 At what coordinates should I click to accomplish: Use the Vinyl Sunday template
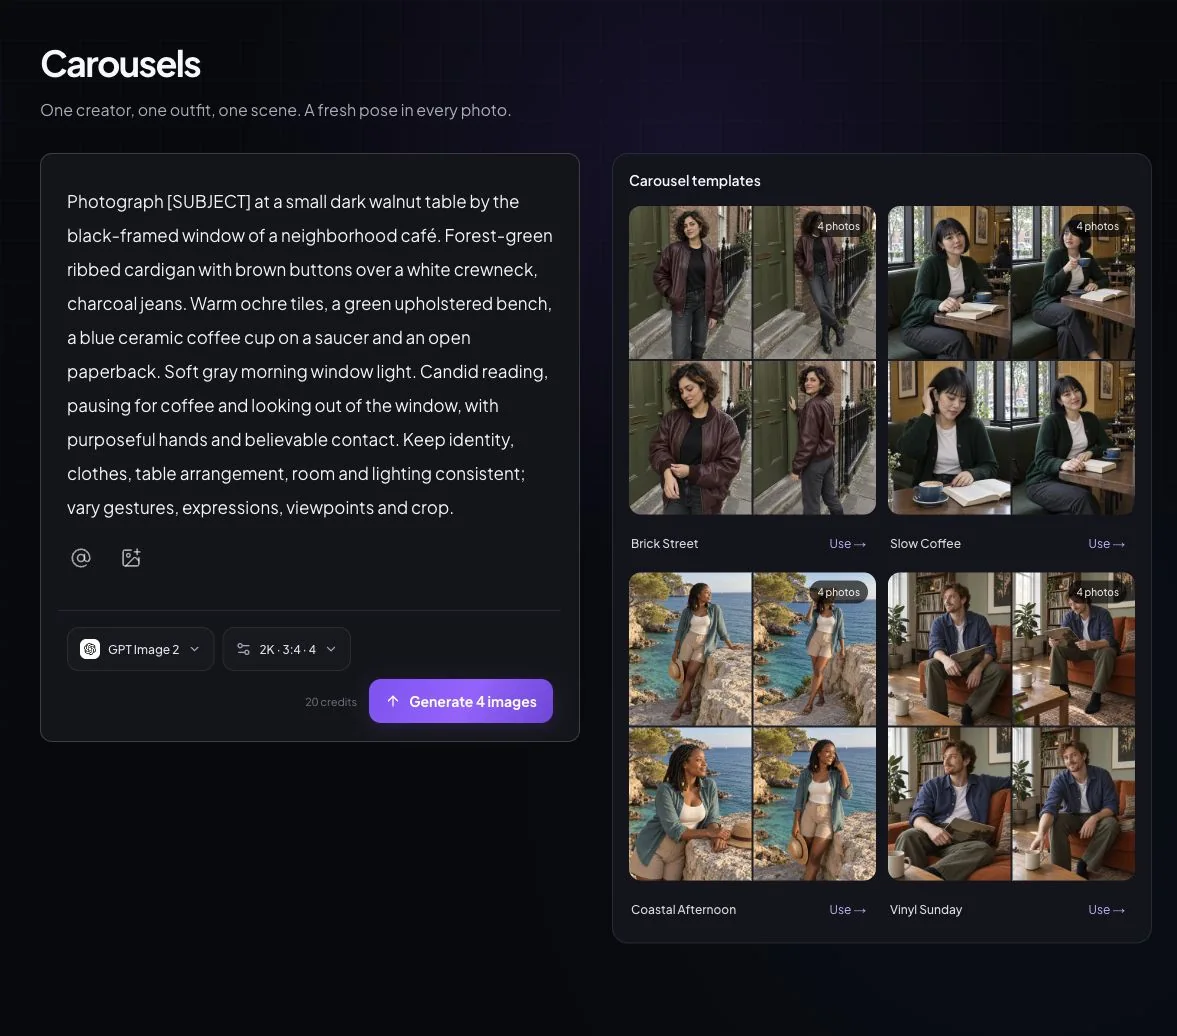1106,910
